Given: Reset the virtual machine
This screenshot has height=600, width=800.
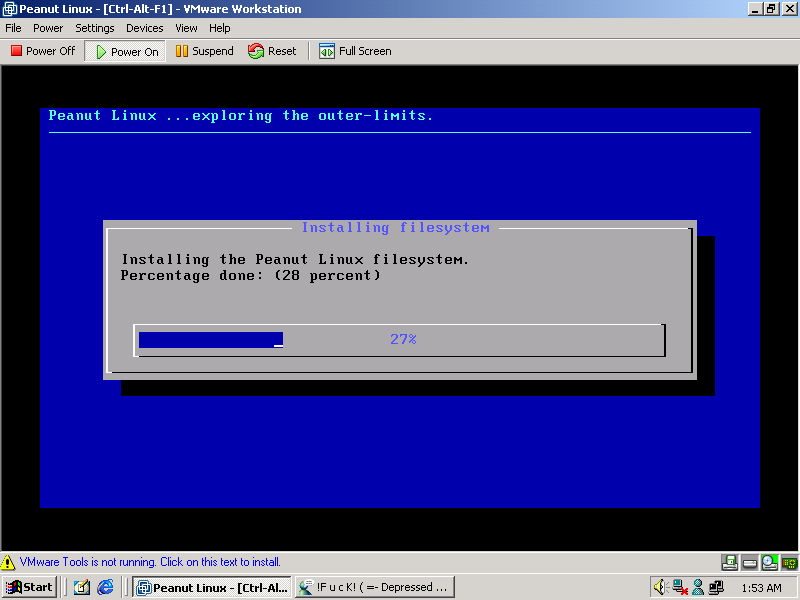Looking at the screenshot, I should pyautogui.click(x=272, y=51).
